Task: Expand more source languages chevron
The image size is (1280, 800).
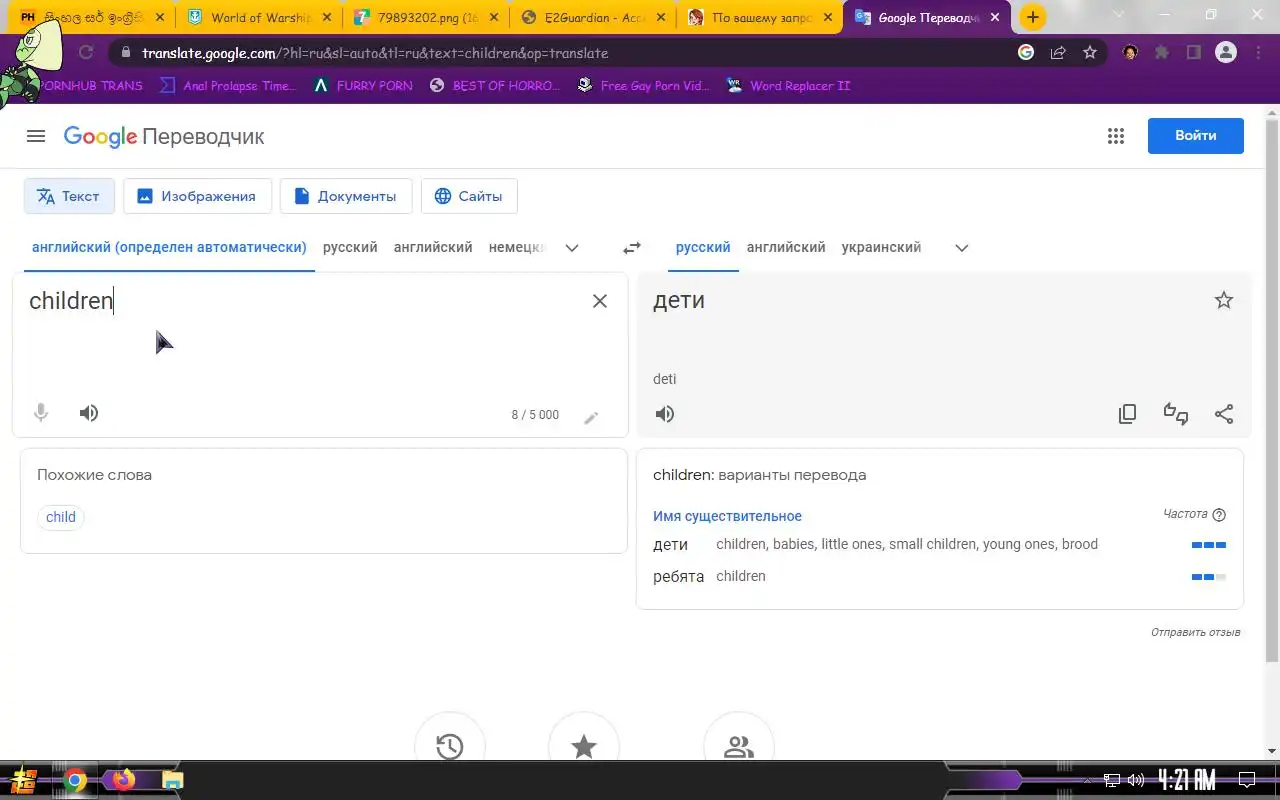Action: coord(572,248)
